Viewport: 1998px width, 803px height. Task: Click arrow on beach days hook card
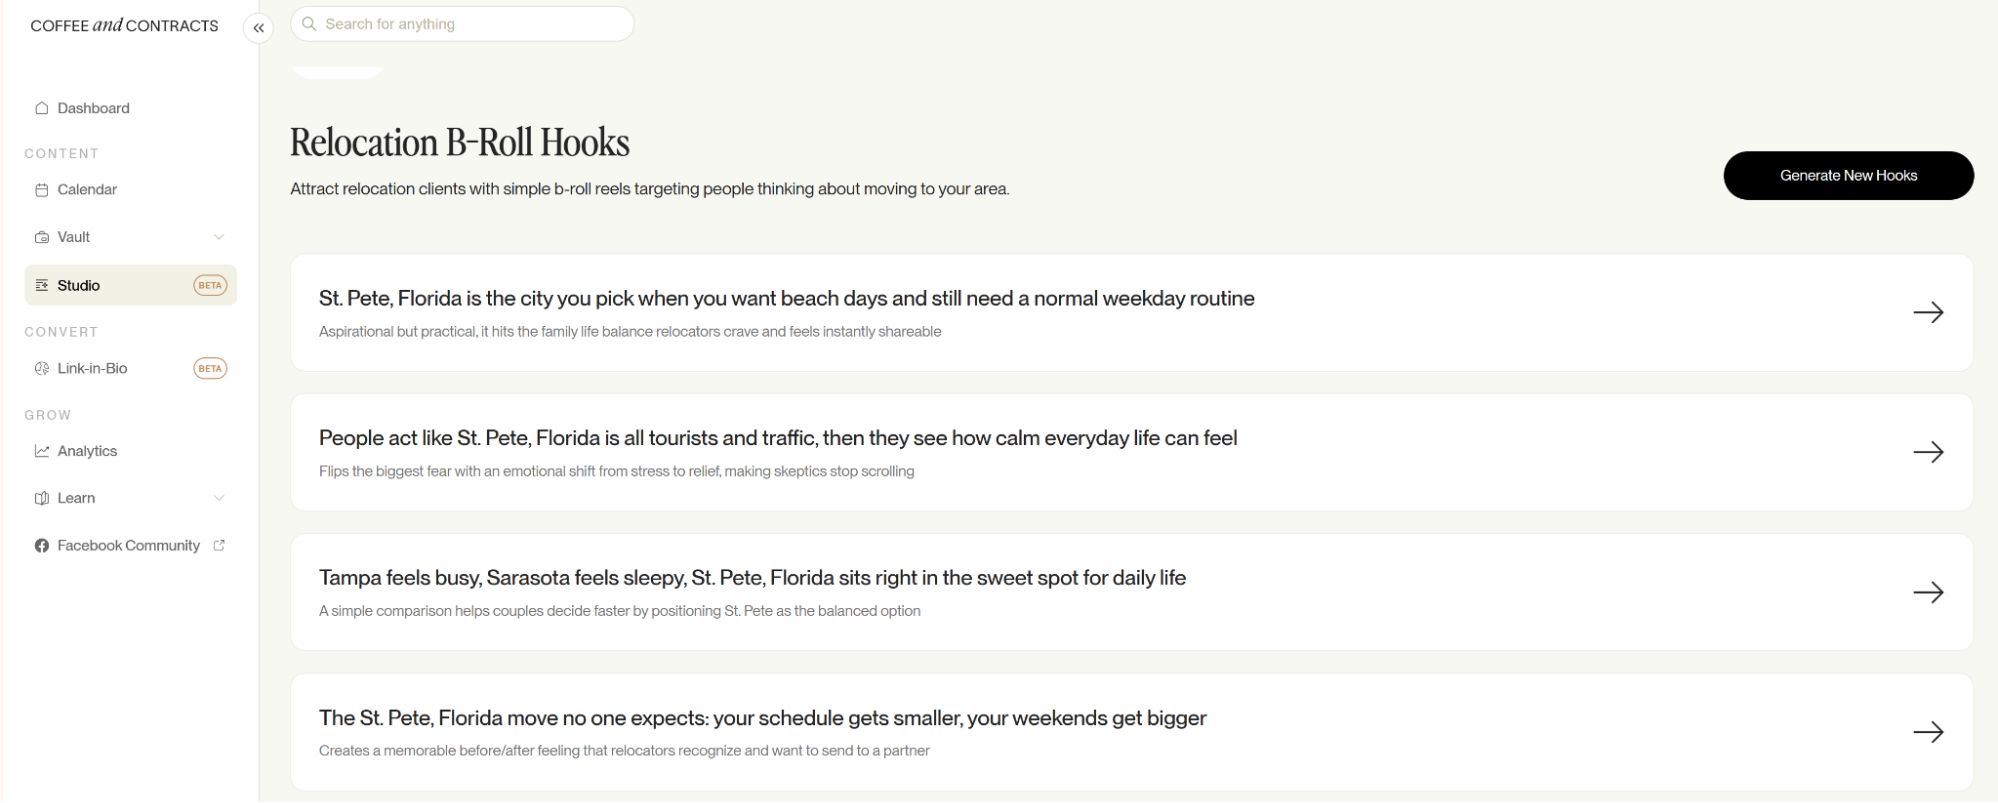coord(1928,312)
